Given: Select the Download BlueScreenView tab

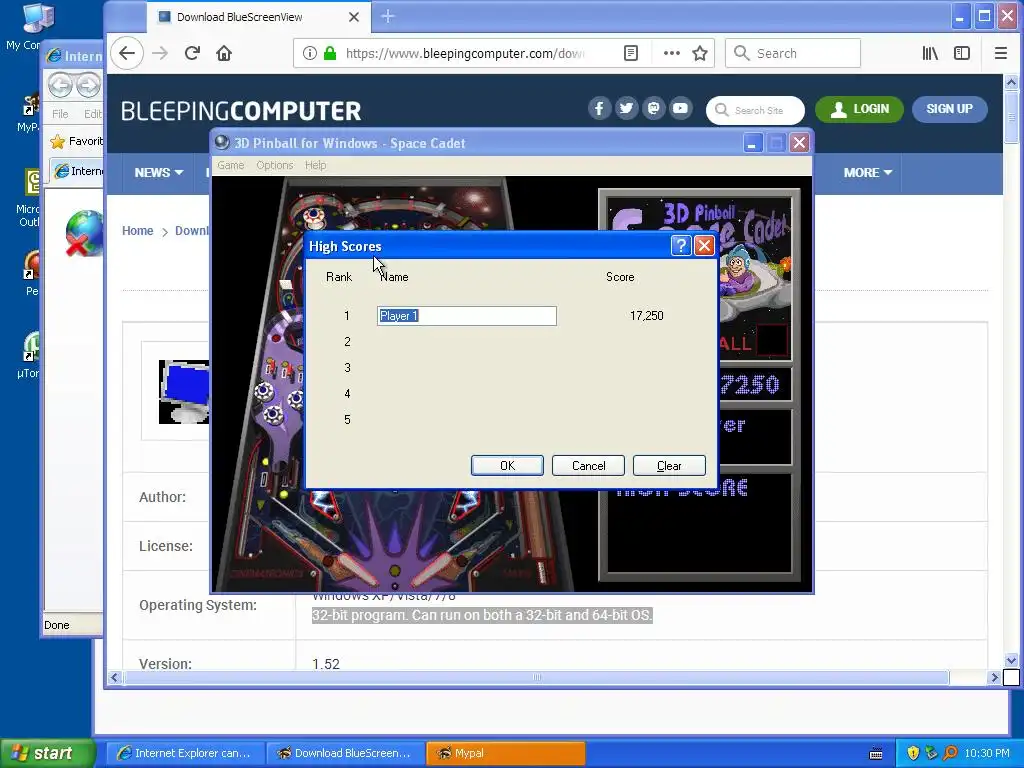Looking at the screenshot, I should [257, 17].
